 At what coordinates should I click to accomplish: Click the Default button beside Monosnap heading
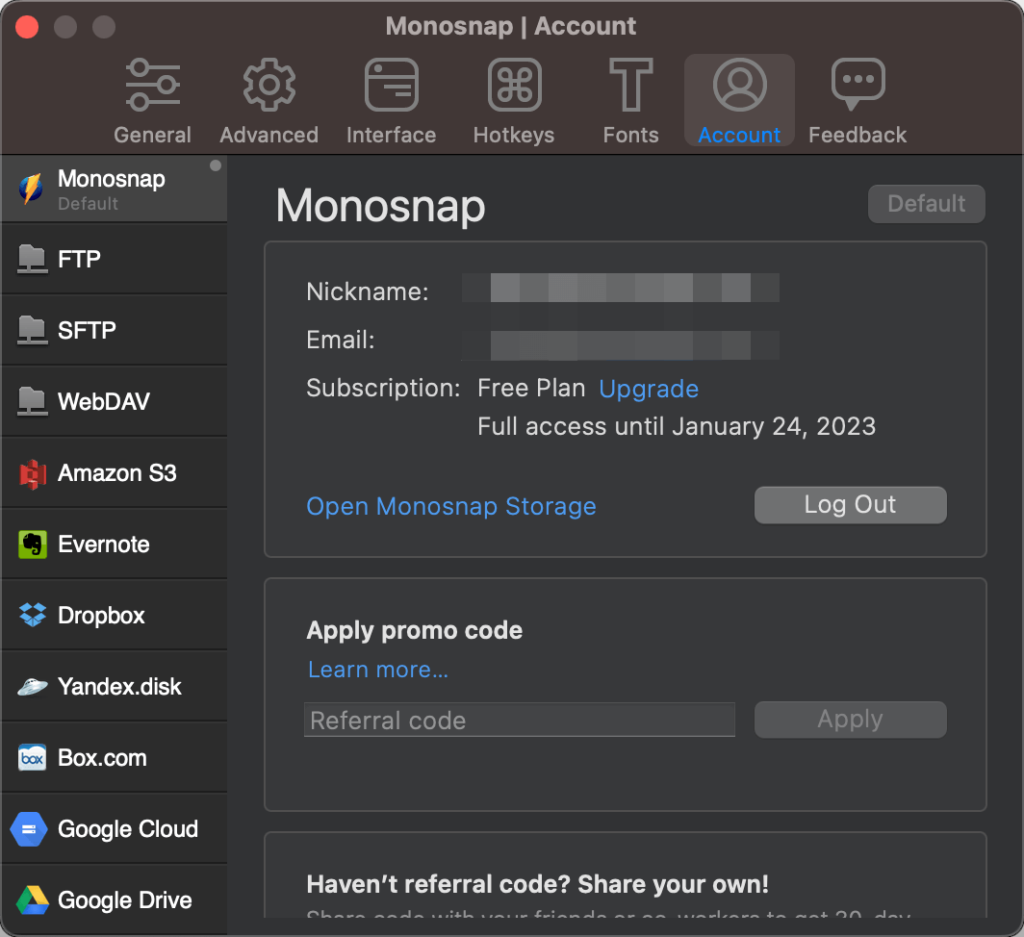(x=926, y=204)
